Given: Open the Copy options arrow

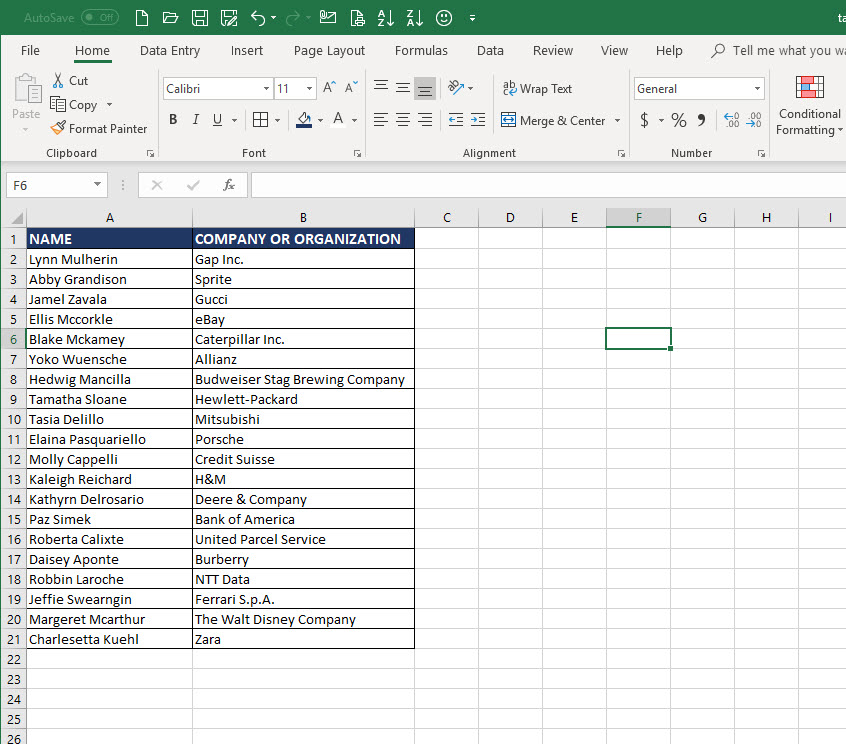Looking at the screenshot, I should pyautogui.click(x=110, y=105).
